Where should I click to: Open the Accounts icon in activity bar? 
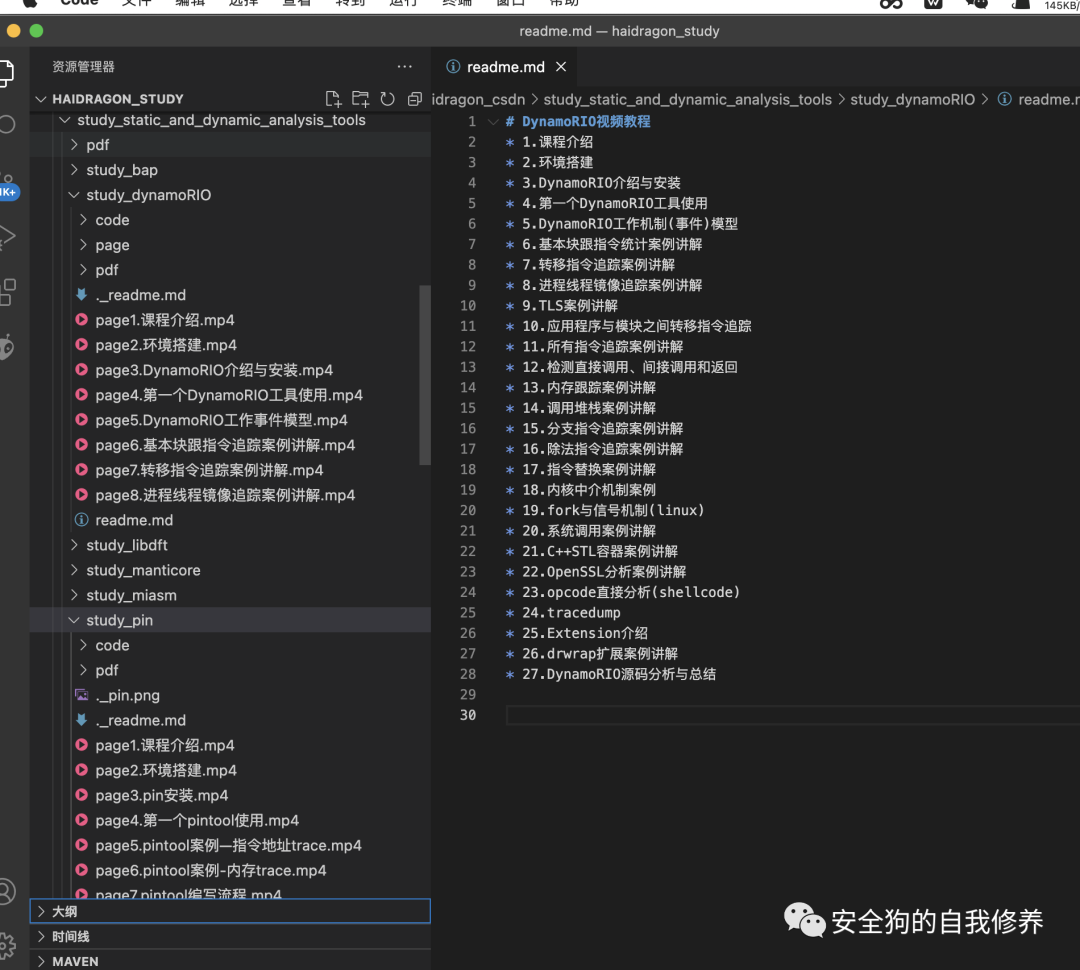[x=6, y=891]
